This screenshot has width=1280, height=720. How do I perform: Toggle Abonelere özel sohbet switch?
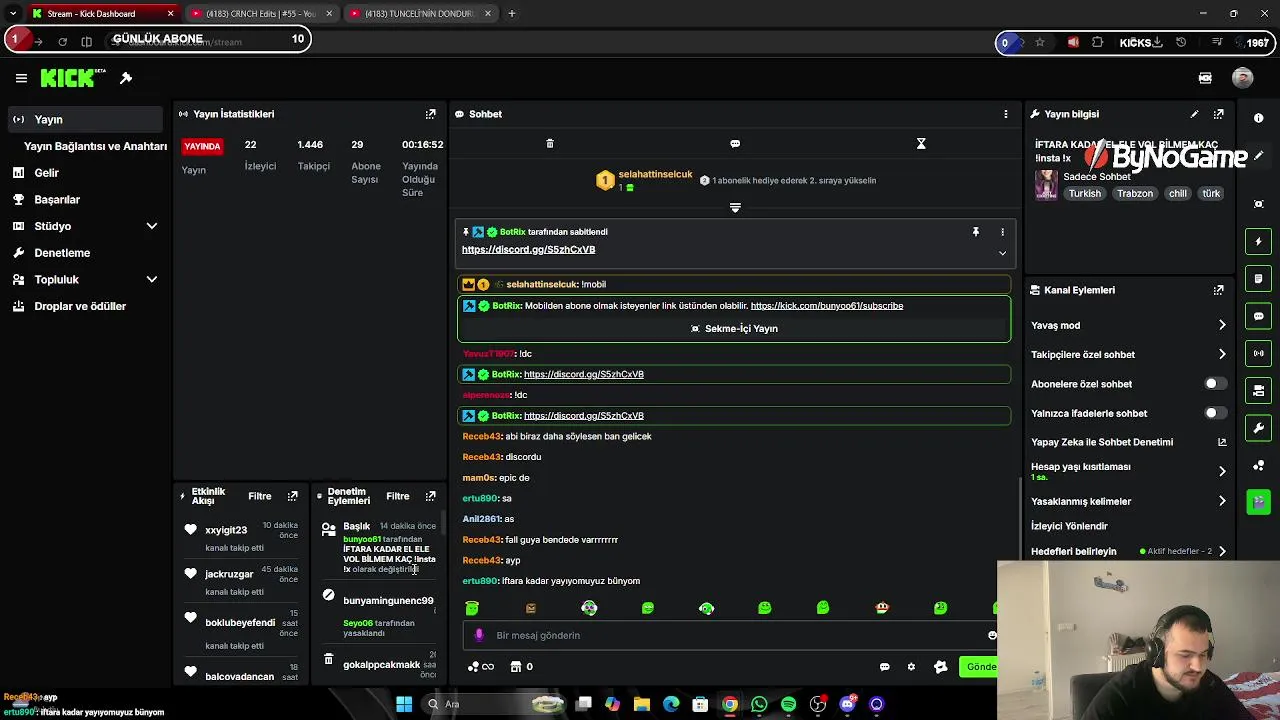(1215, 384)
